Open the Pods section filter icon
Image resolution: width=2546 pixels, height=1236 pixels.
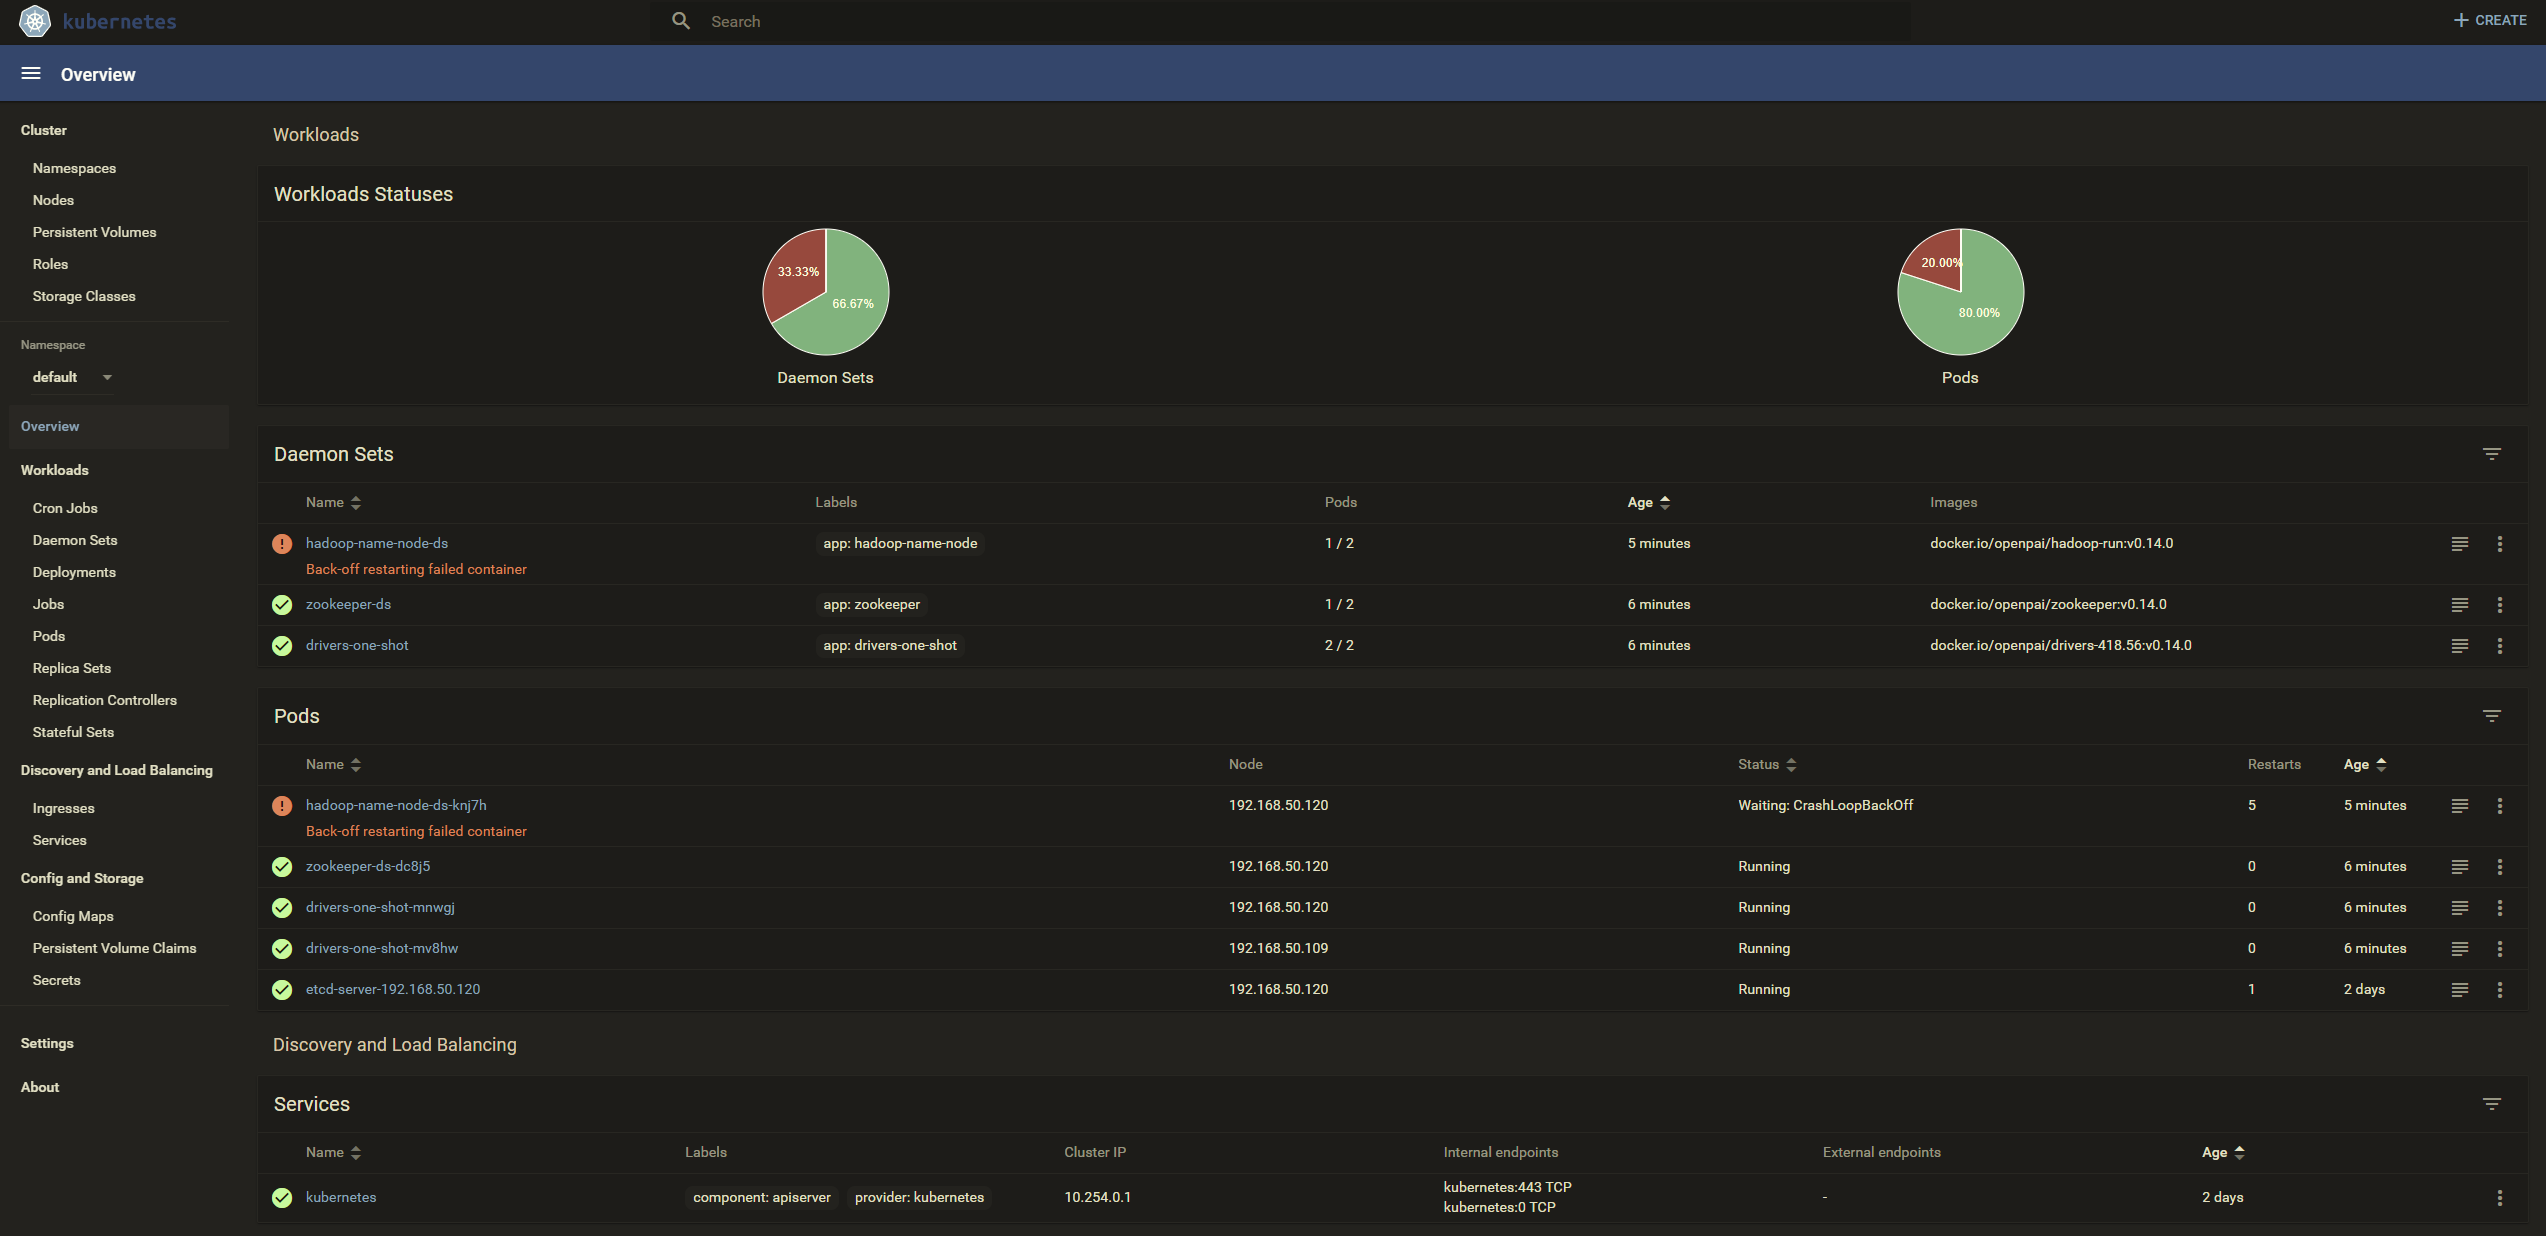2491,716
